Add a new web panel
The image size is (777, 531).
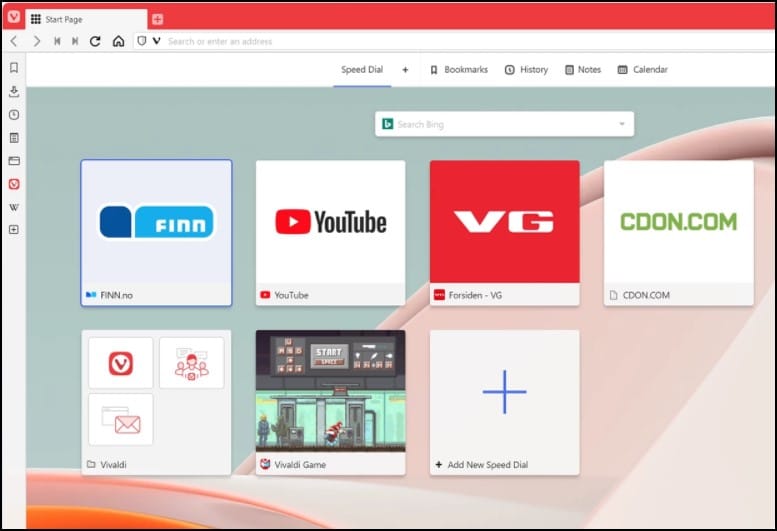click(14, 229)
